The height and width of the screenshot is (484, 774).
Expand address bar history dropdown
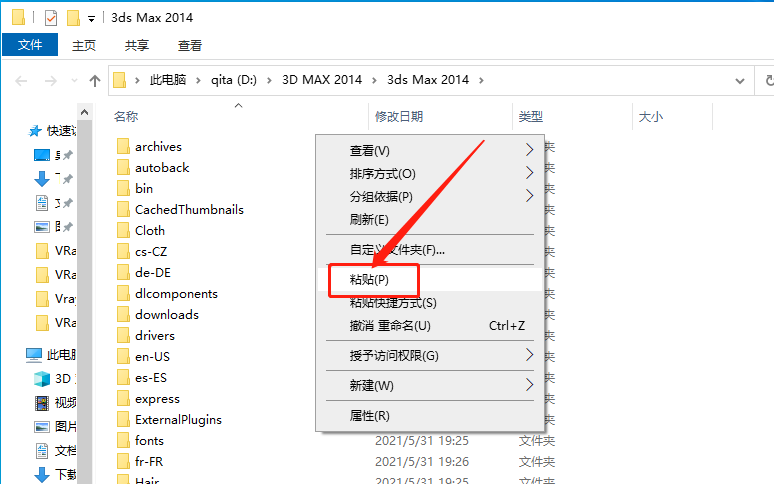click(739, 81)
